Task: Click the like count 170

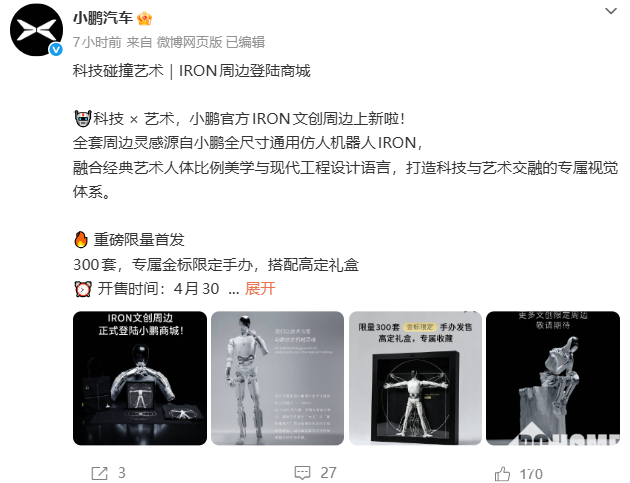Action: click(531, 474)
